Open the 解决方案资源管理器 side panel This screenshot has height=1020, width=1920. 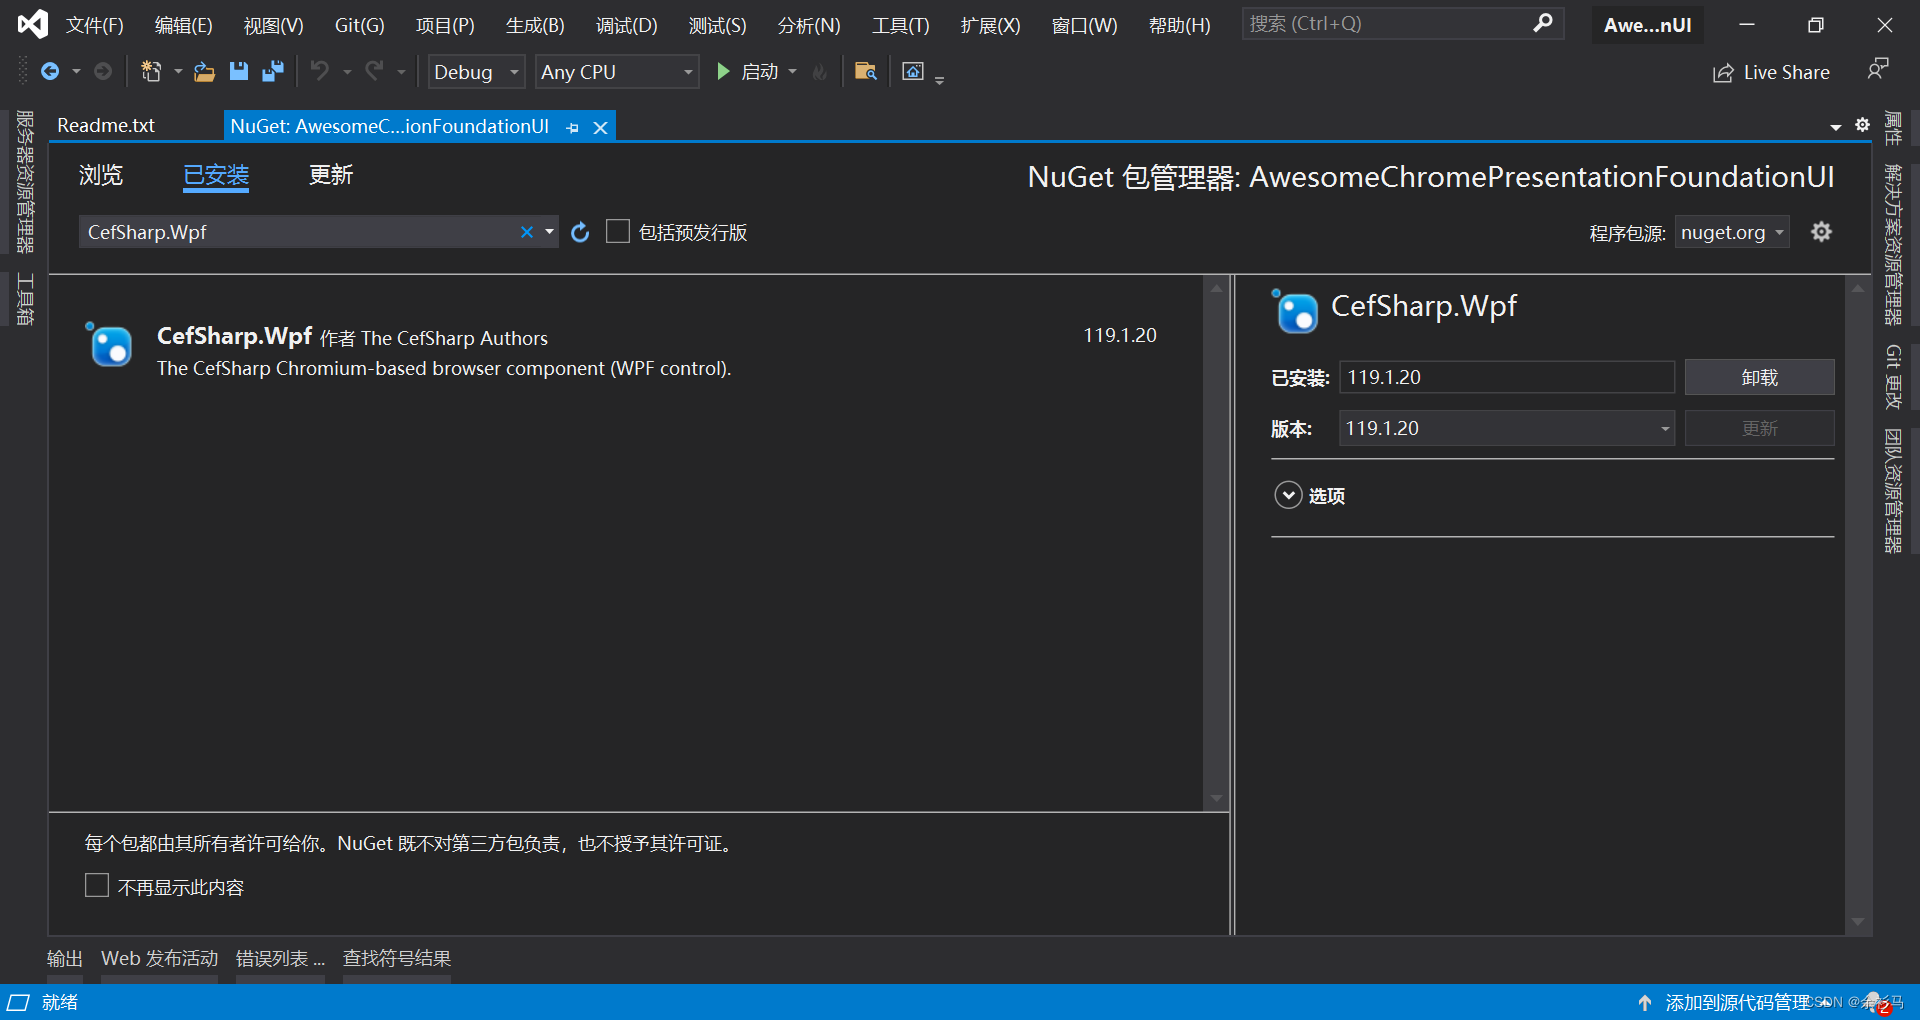click(1893, 244)
